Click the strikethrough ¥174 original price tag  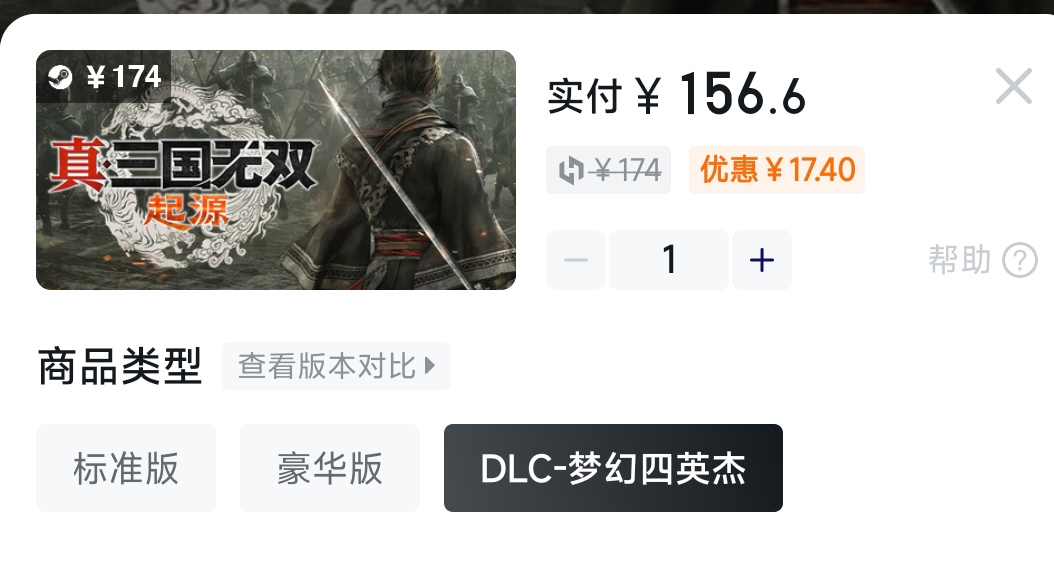click(608, 170)
